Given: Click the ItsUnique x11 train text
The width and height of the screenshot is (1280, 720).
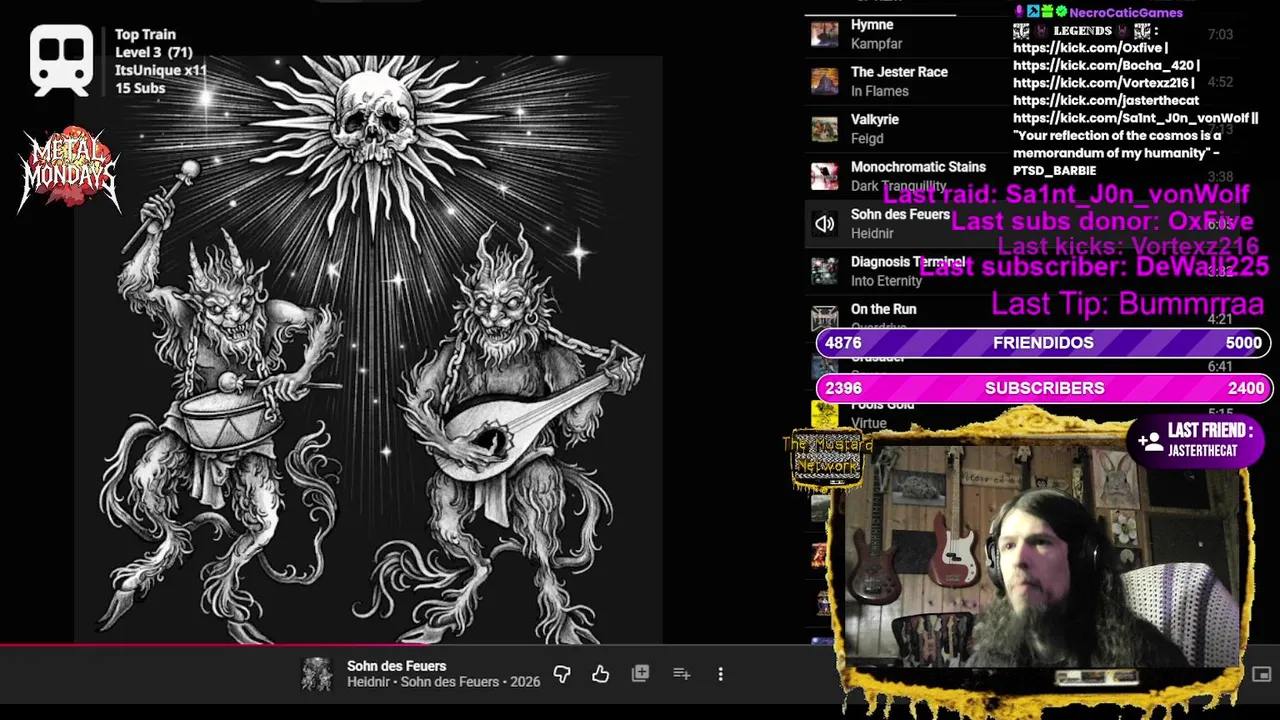Looking at the screenshot, I should pos(161,70).
